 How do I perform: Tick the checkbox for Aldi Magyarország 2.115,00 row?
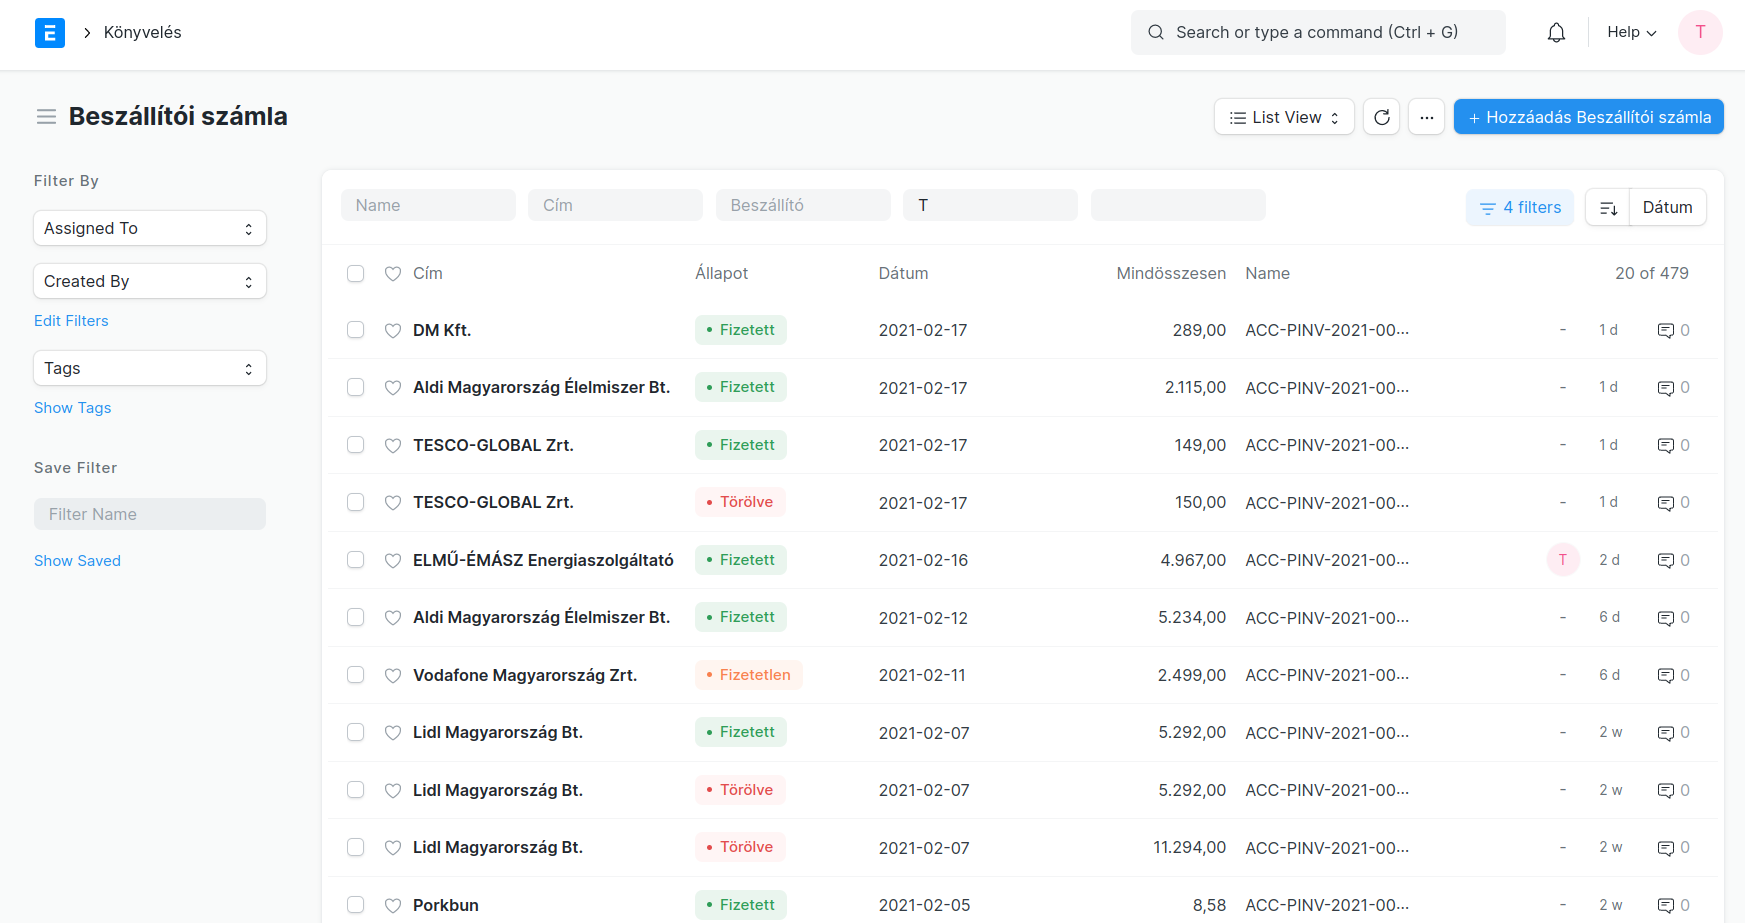tap(355, 387)
